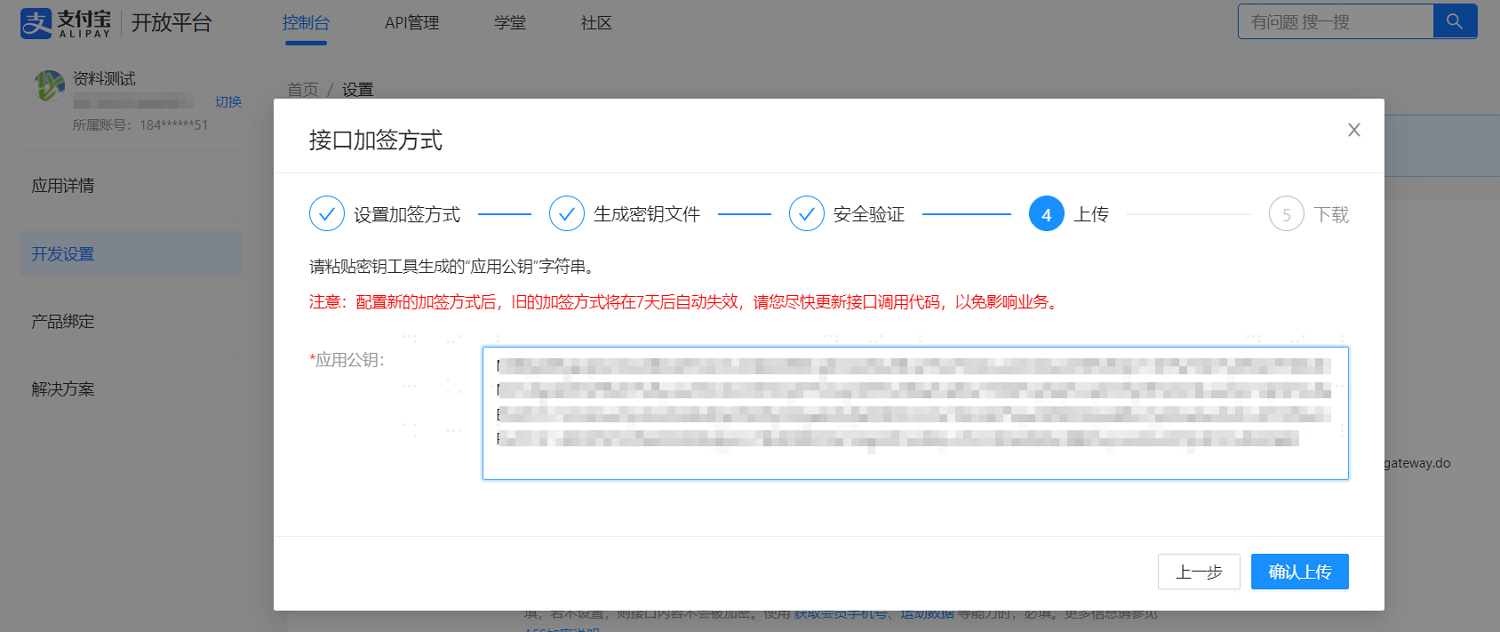Open the API管理 tab
This screenshot has height=632, width=1500.
[x=412, y=23]
